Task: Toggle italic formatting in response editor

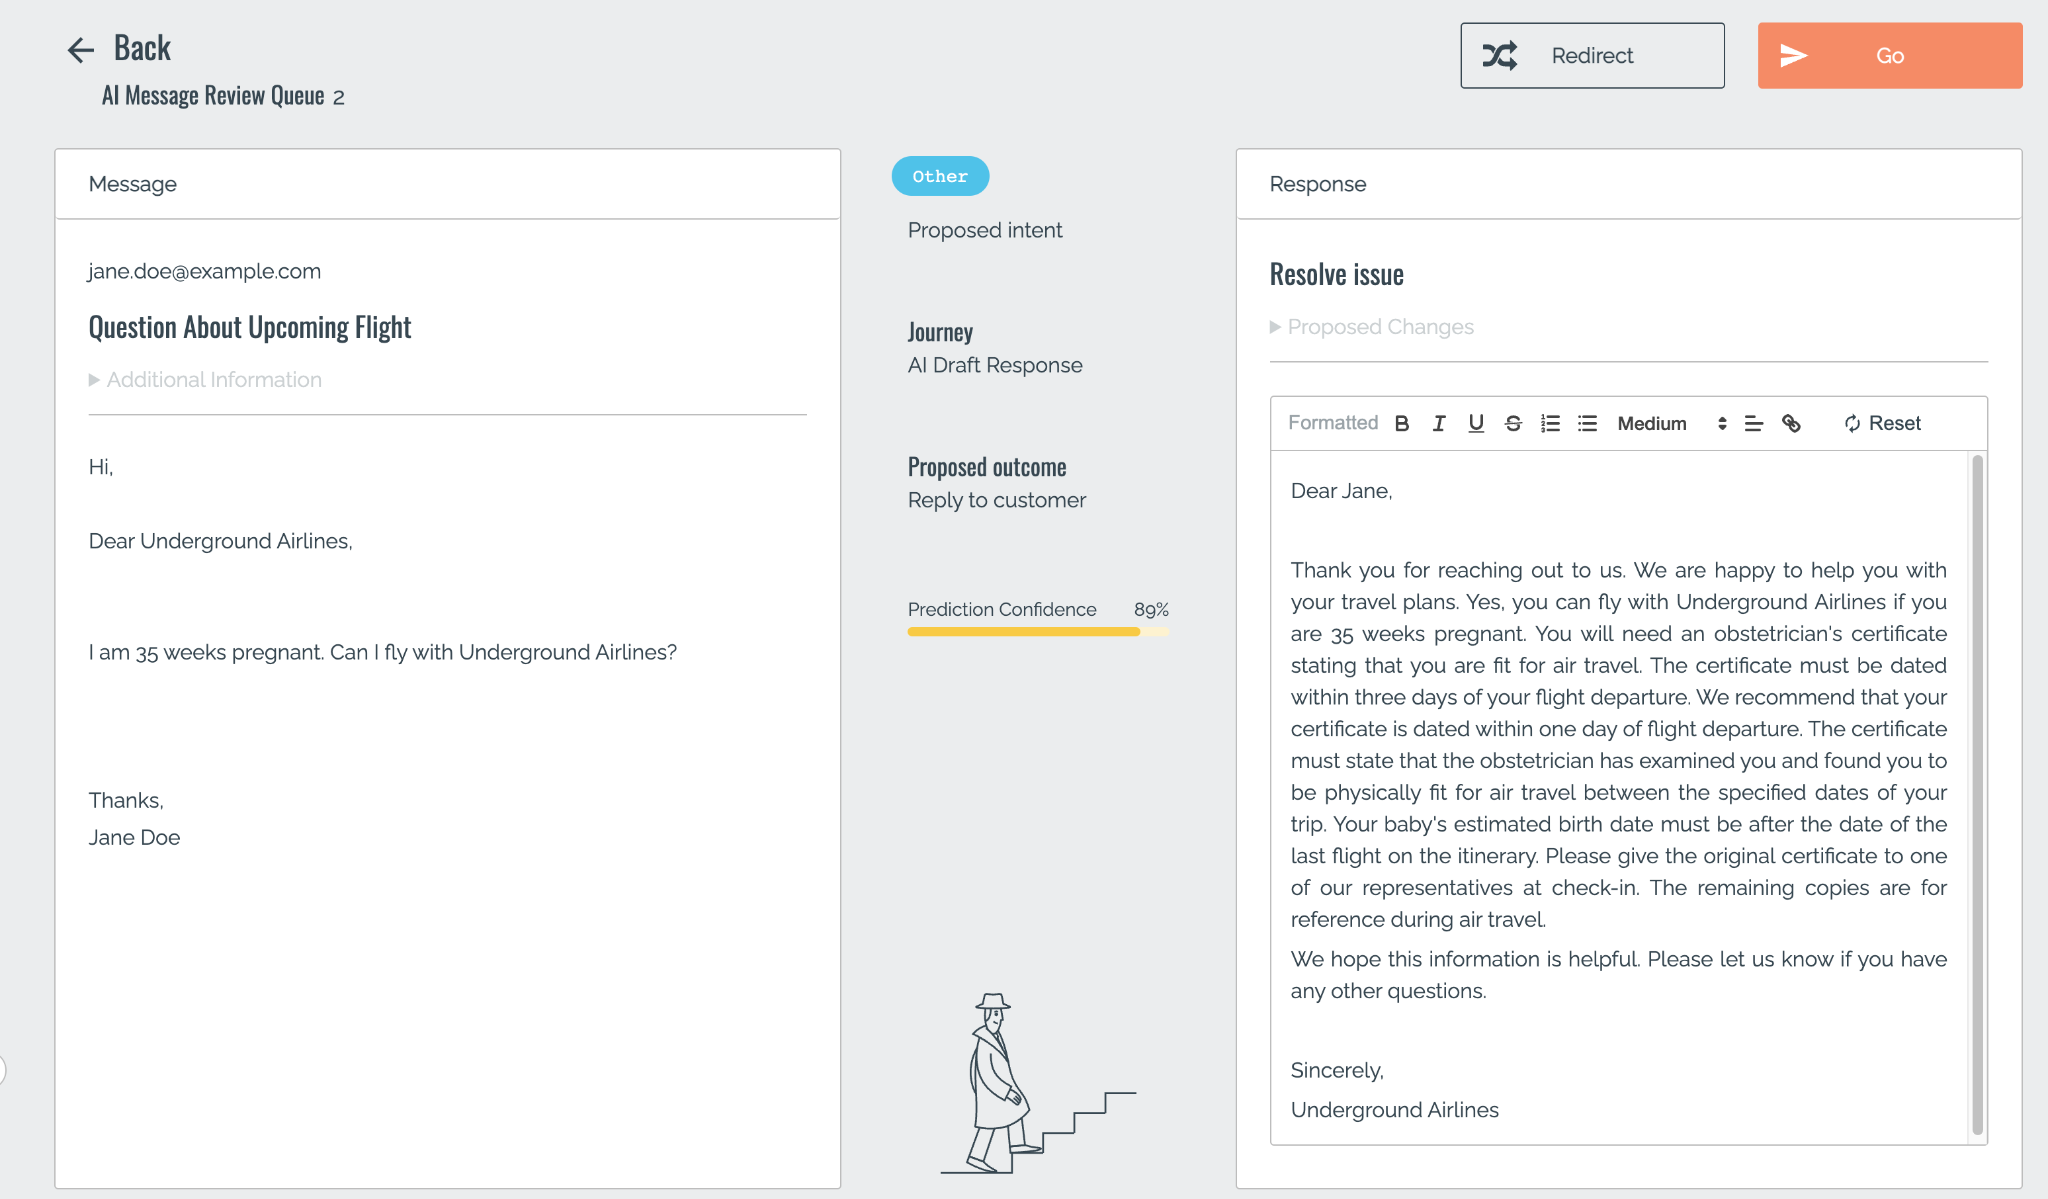Action: 1439,423
